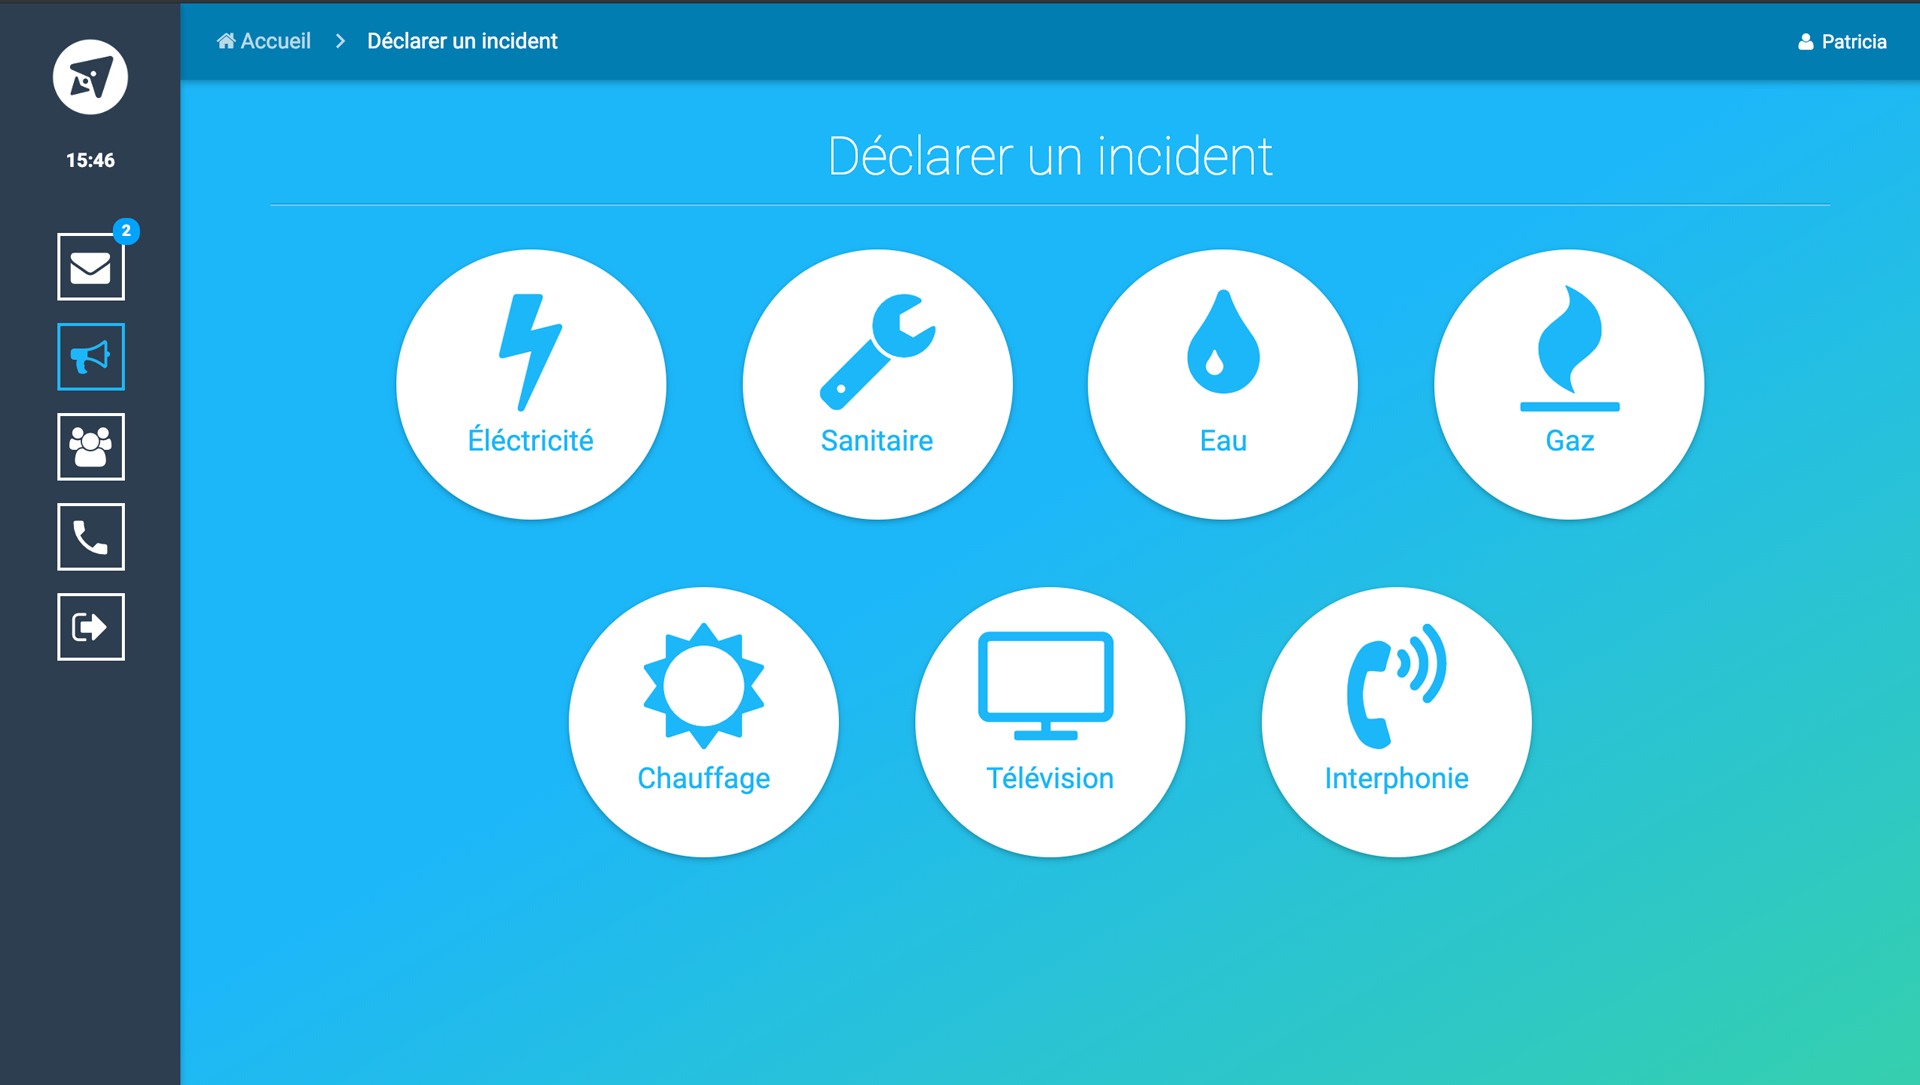Choose the Télévision incident circle
The height and width of the screenshot is (1085, 1920).
[x=1050, y=722]
